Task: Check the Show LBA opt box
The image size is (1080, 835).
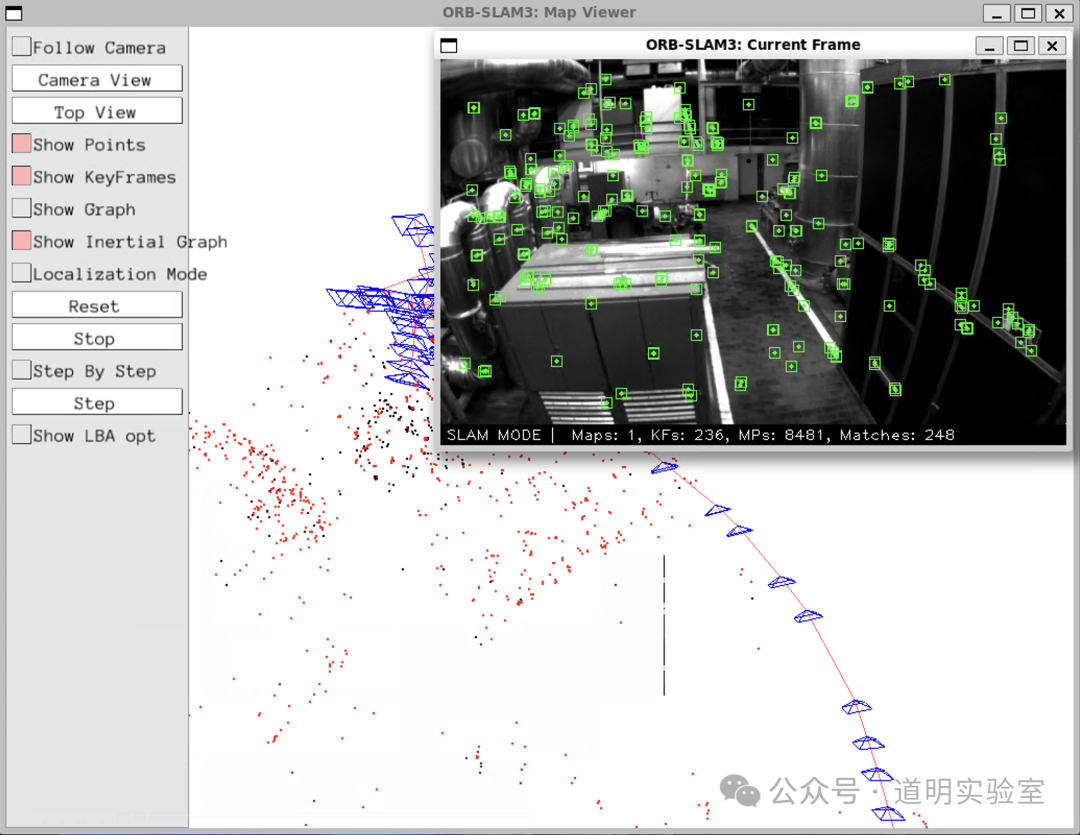Action: coord(21,435)
